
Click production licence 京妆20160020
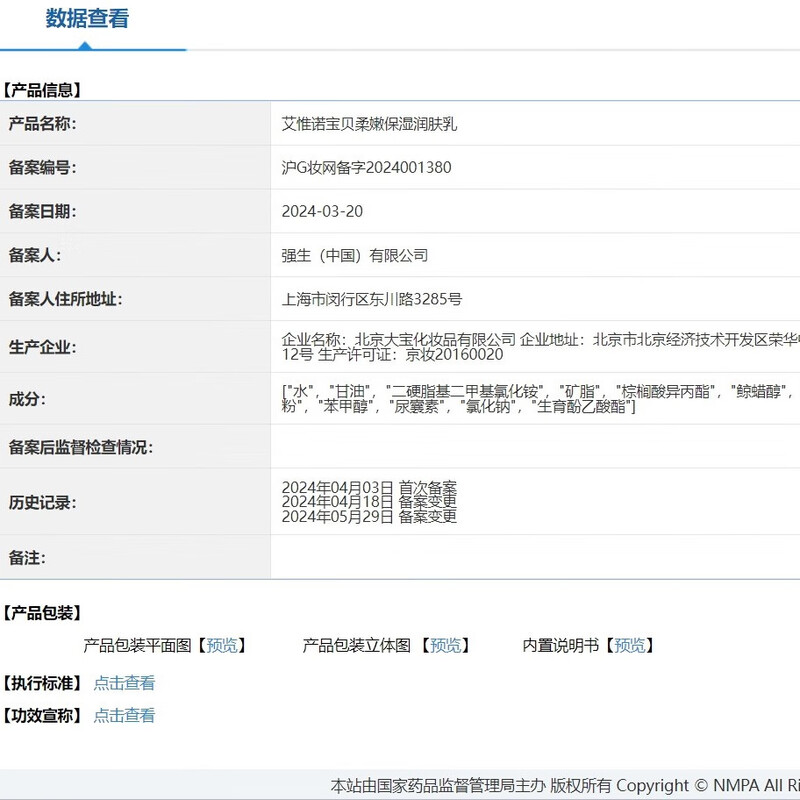click(x=454, y=355)
